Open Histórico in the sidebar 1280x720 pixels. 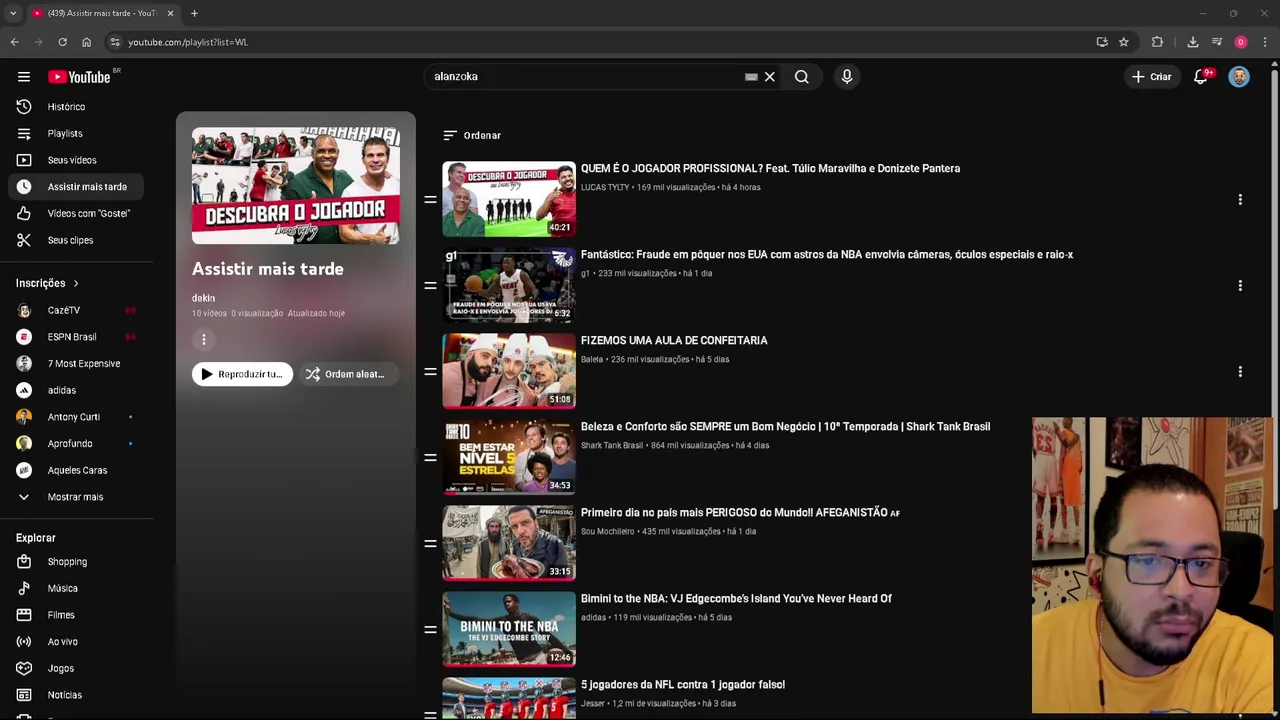tap(77, 107)
